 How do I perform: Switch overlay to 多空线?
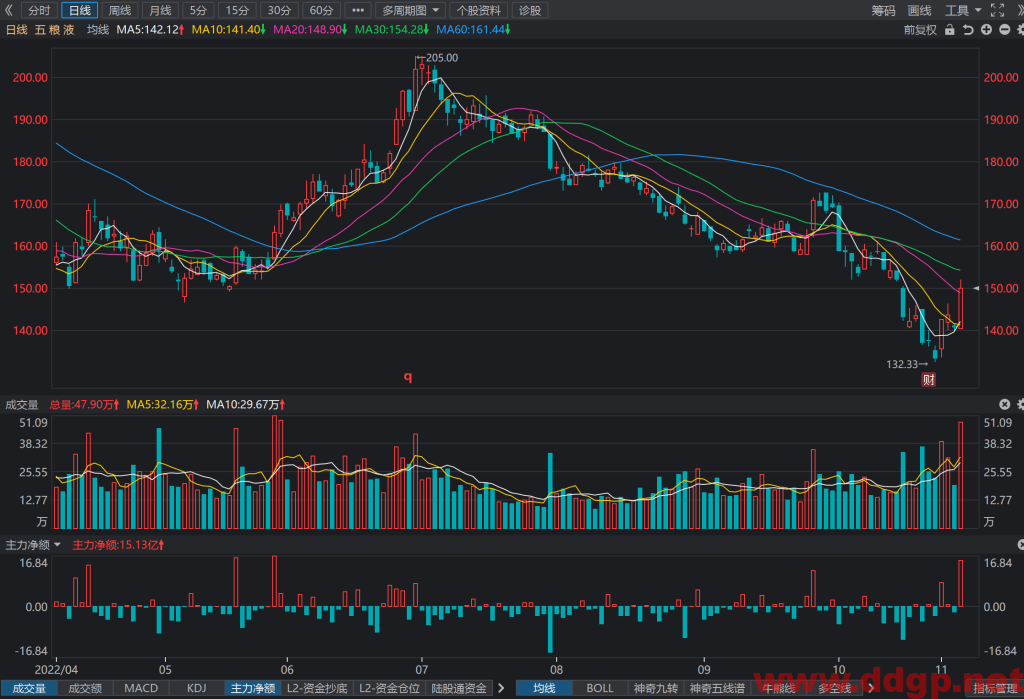(x=835, y=688)
